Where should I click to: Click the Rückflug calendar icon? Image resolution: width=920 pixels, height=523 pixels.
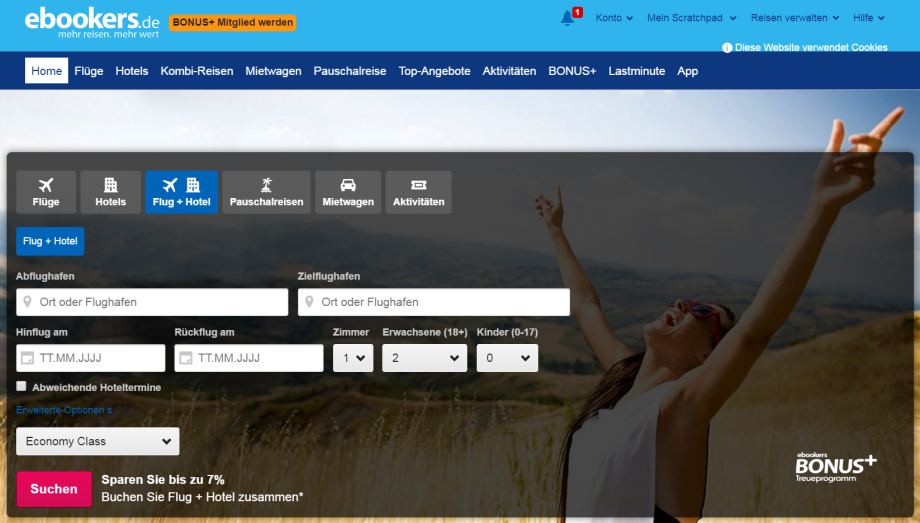click(185, 357)
